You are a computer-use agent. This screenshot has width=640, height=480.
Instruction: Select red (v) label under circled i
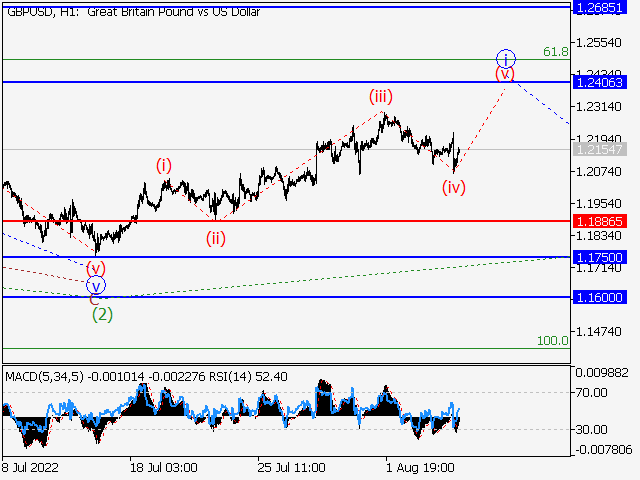tap(505, 74)
